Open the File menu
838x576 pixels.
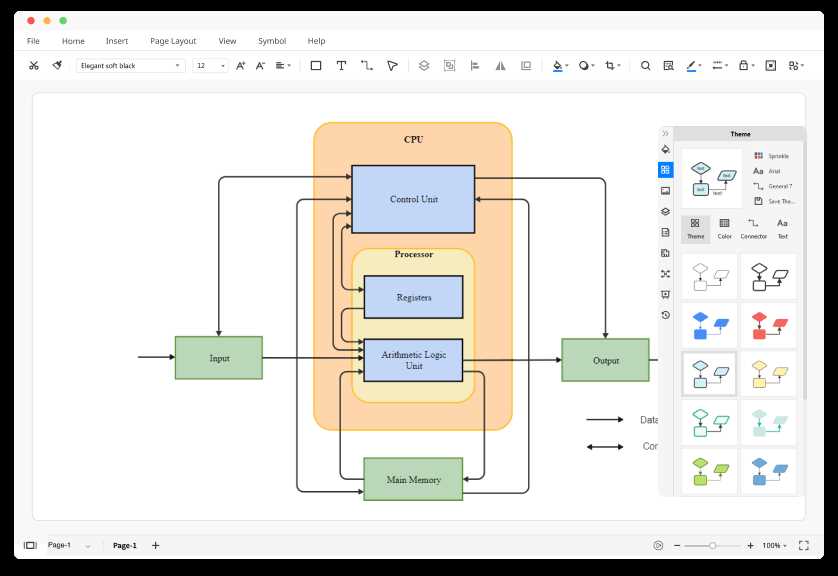point(33,41)
